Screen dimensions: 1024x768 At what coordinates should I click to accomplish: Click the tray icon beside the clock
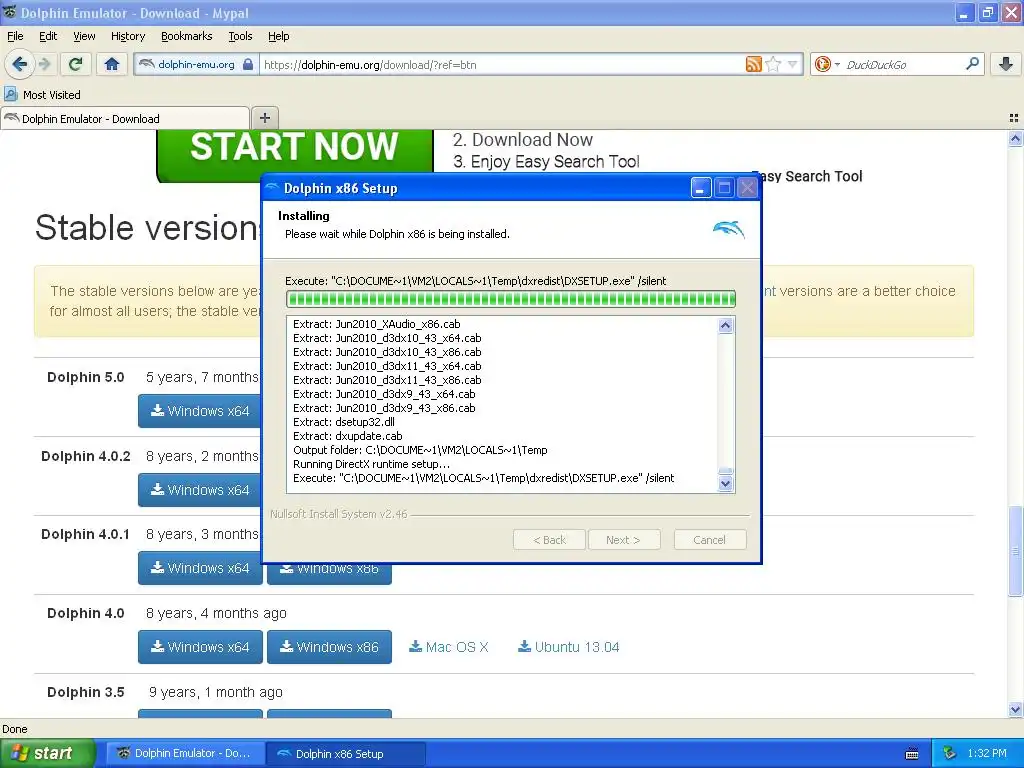(950, 753)
